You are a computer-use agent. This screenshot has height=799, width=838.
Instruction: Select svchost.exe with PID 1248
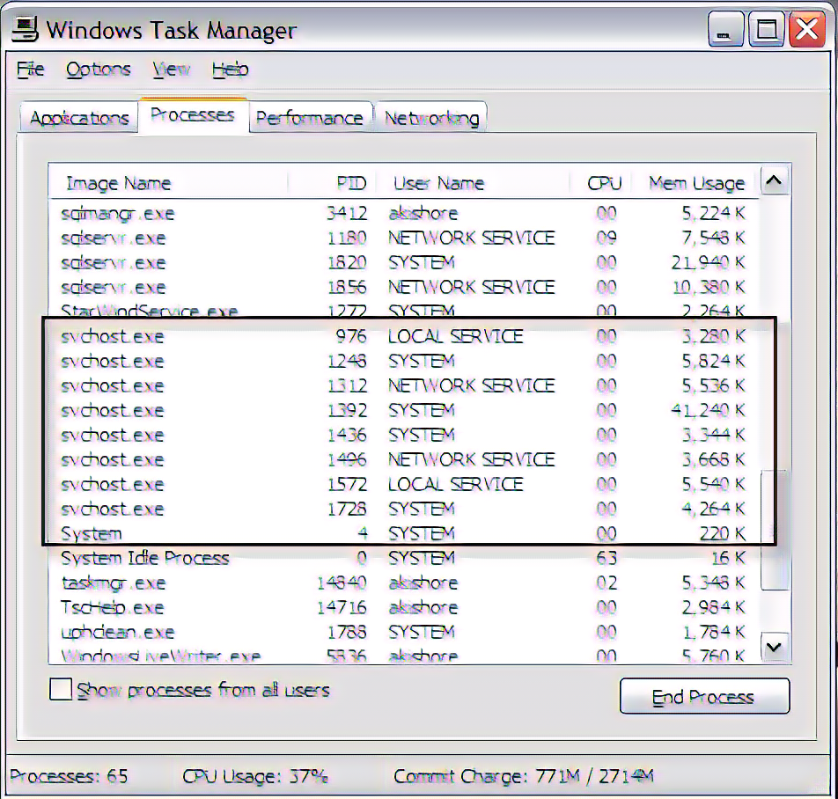(403, 361)
